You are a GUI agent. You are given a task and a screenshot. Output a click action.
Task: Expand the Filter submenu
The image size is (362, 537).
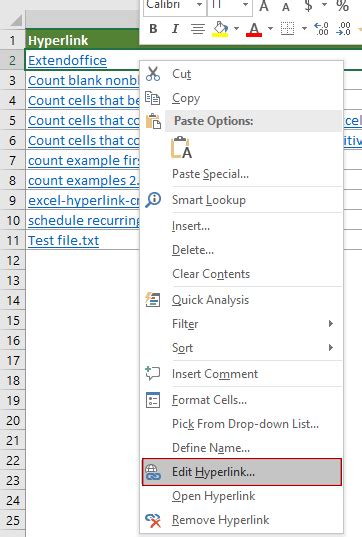coord(242,324)
